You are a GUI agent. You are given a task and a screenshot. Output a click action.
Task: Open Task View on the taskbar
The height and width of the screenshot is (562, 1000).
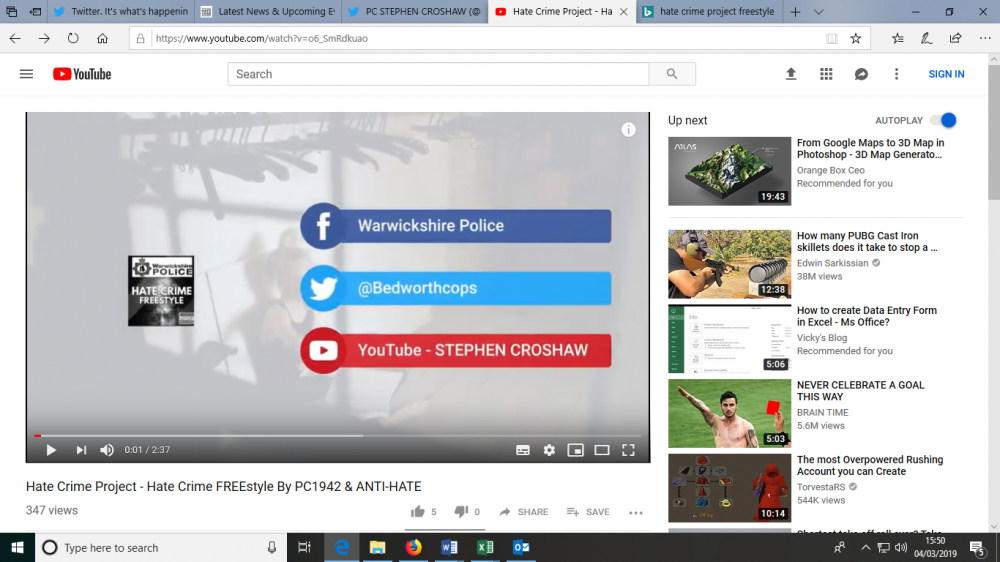click(x=304, y=547)
